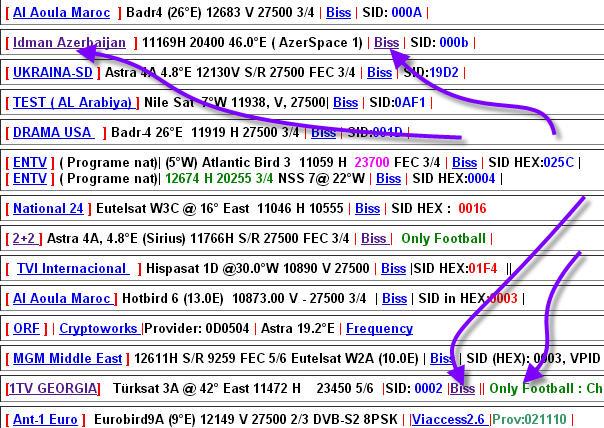Open Biss link in Hispasat 1D row
The width and height of the screenshot is (604, 428).
pyautogui.click(x=393, y=269)
